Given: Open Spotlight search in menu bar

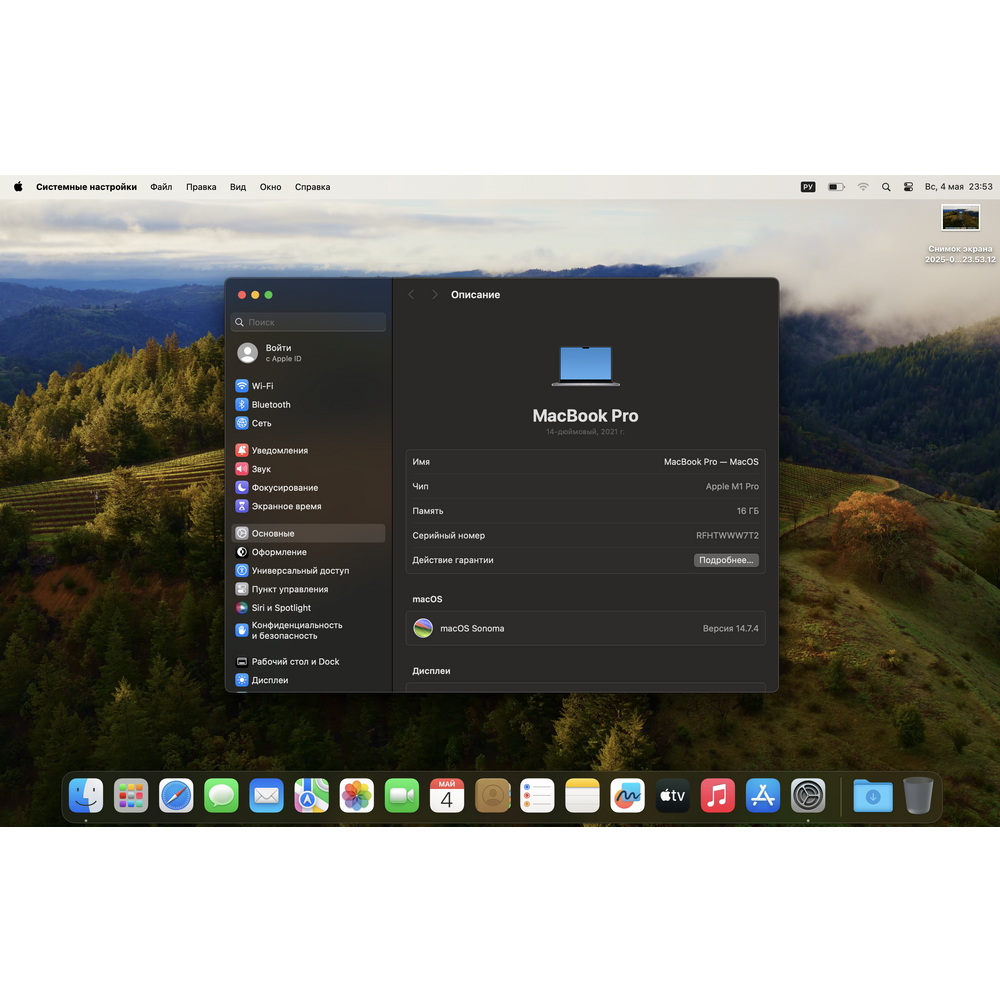Looking at the screenshot, I should pyautogui.click(x=886, y=187).
